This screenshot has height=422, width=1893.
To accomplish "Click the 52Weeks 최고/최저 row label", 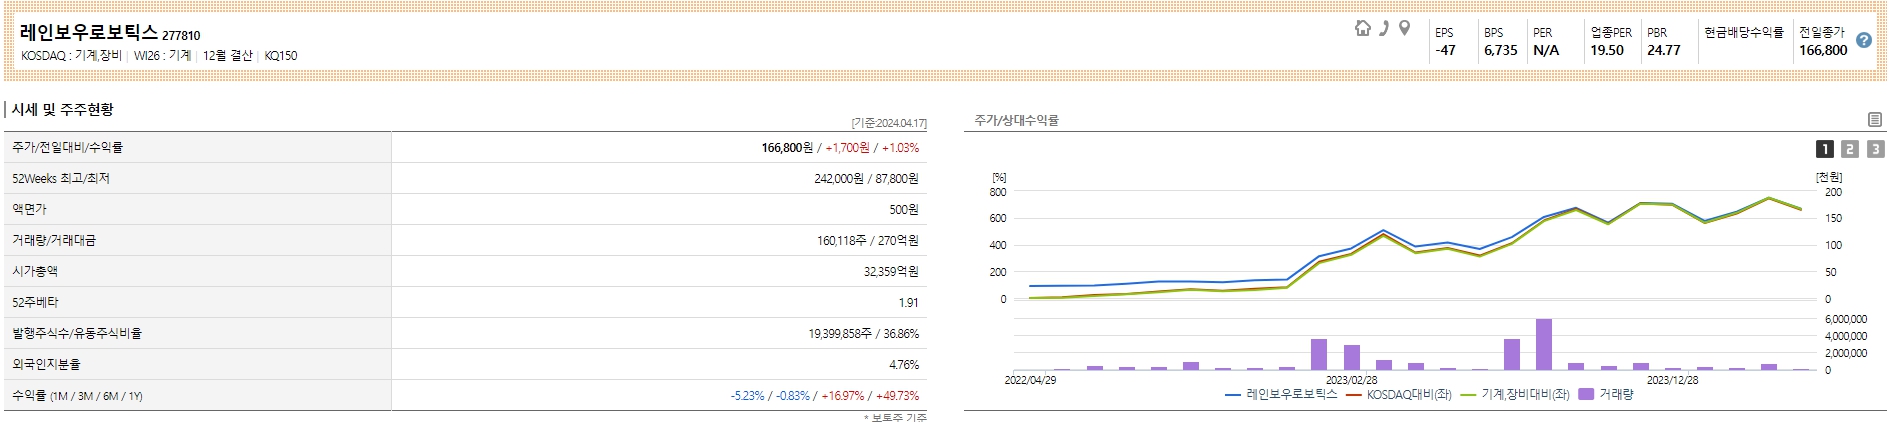I will 61,178.
